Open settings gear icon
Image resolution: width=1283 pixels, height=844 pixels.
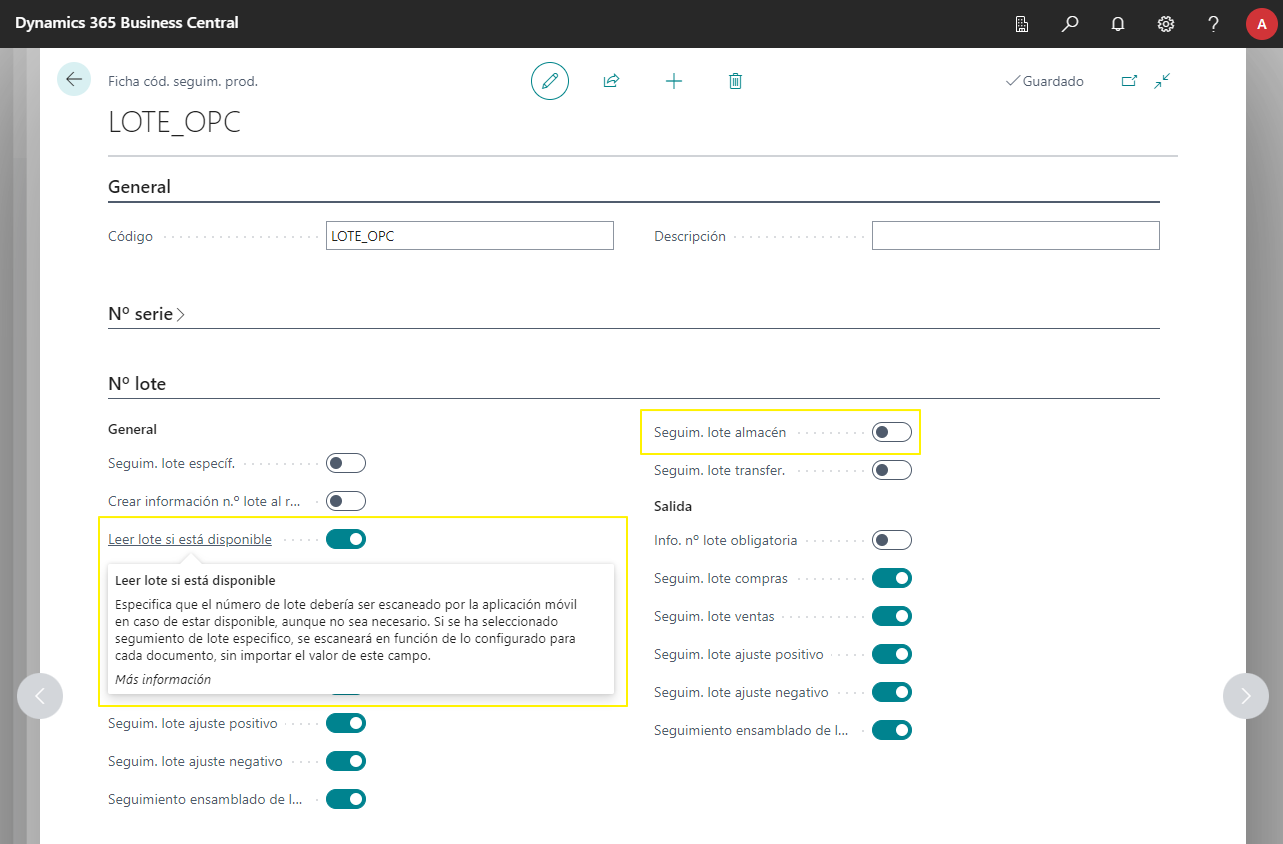[x=1166, y=24]
